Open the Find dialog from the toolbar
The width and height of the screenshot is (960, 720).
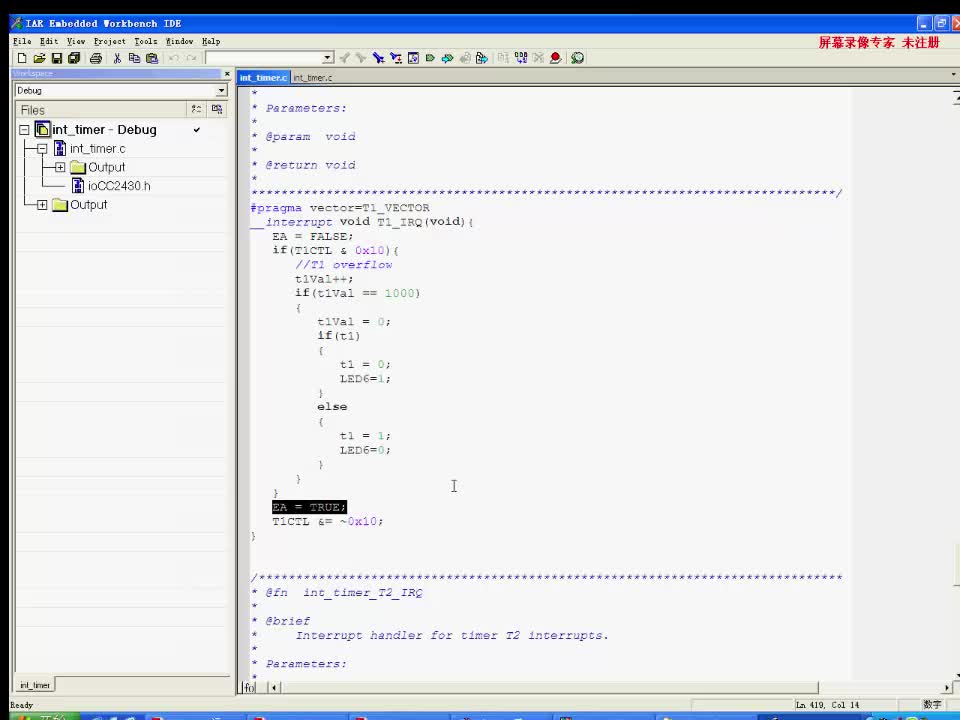(x=378, y=58)
